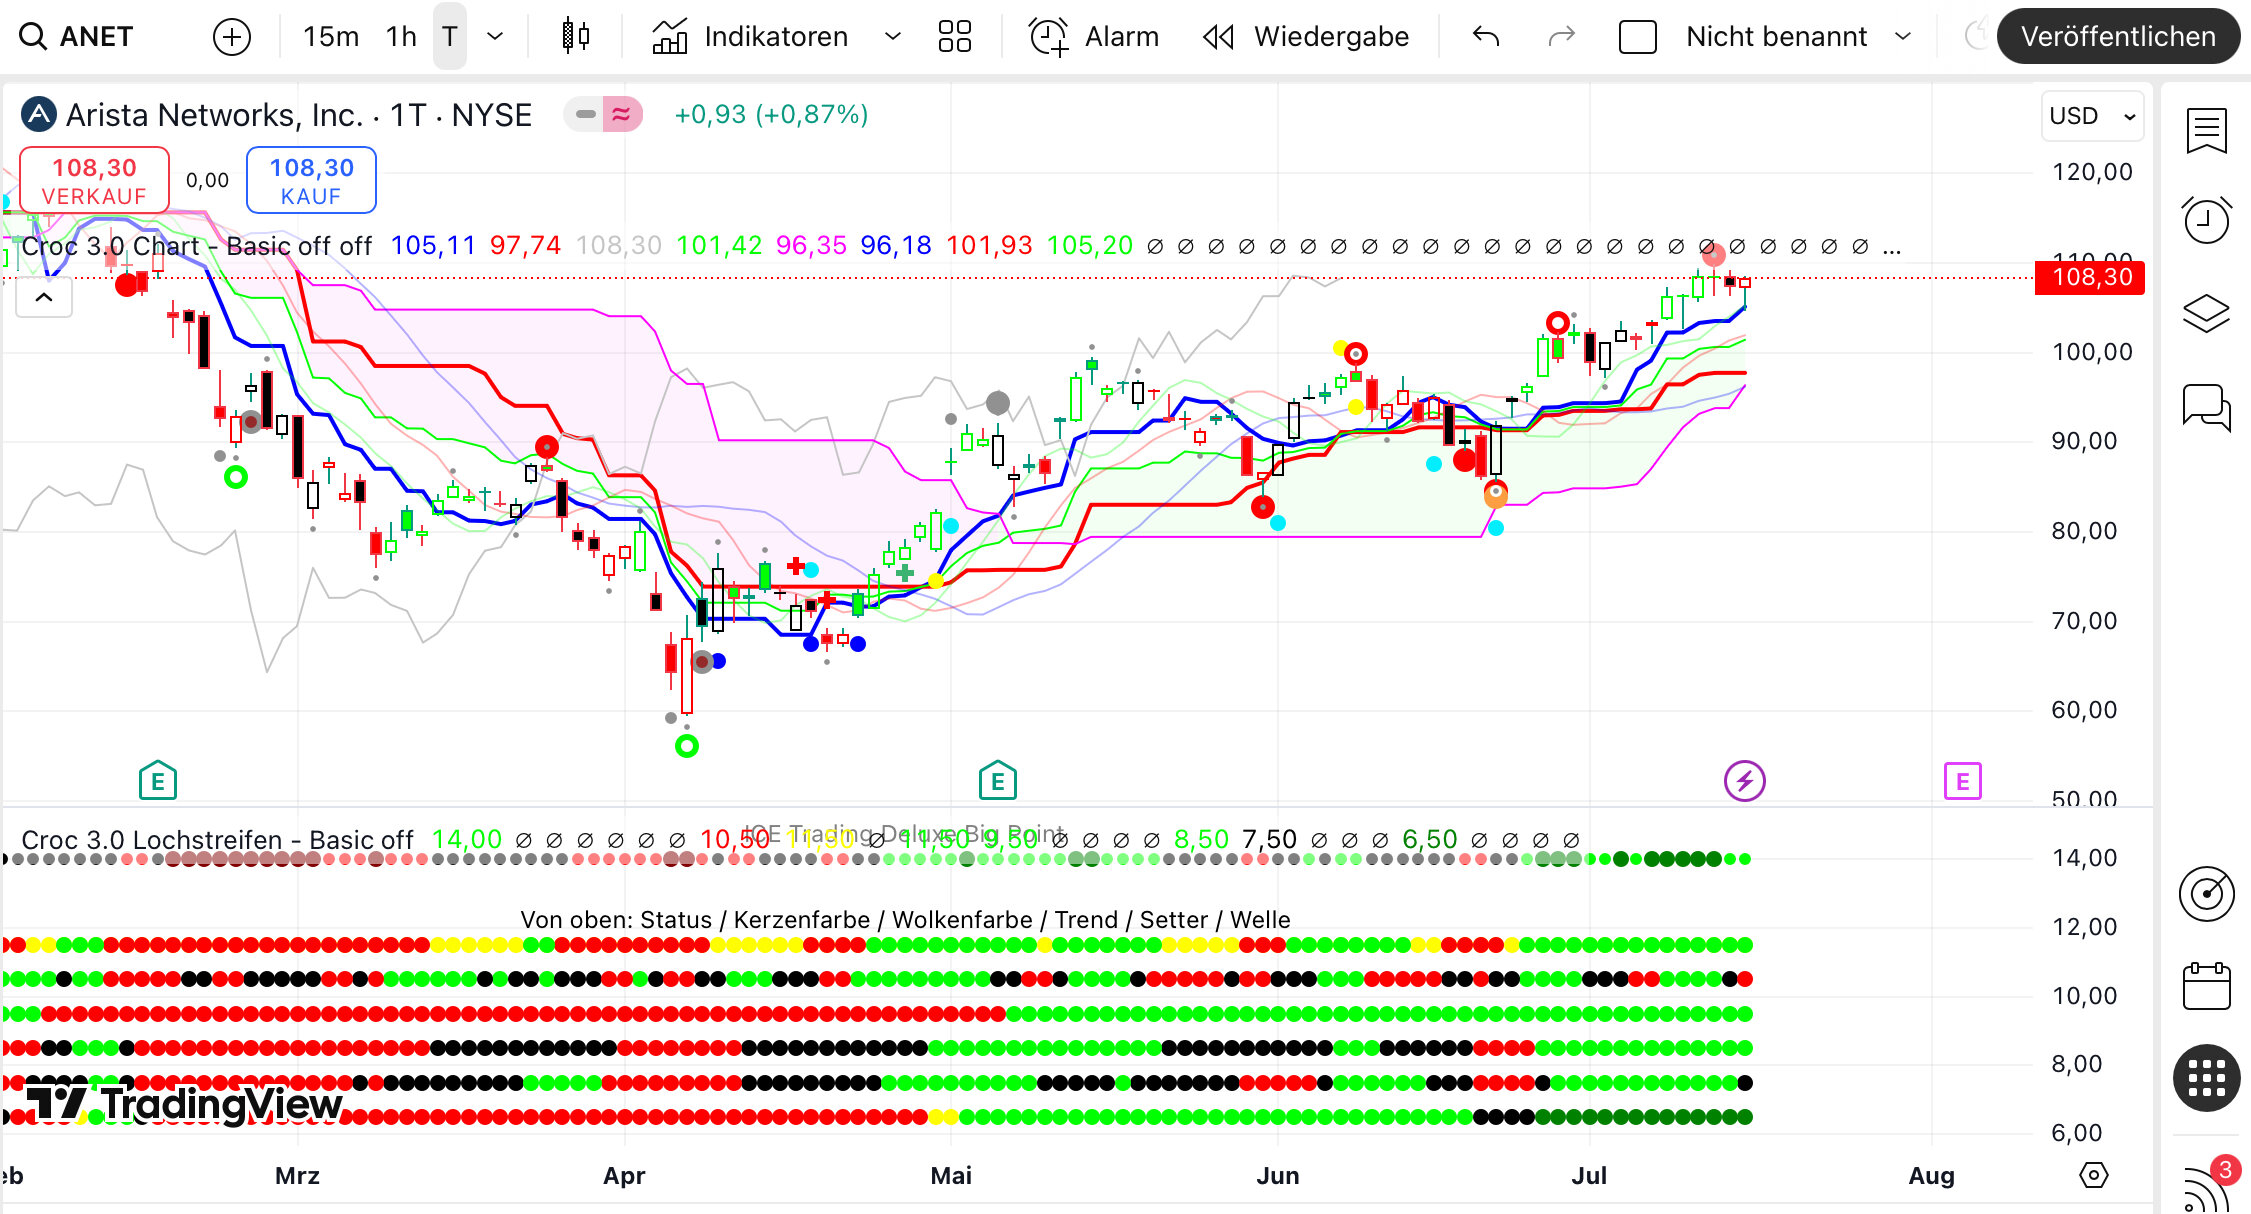2251x1214 pixels.
Task: Toggle the layout selection square checkbox
Action: click(x=1637, y=37)
